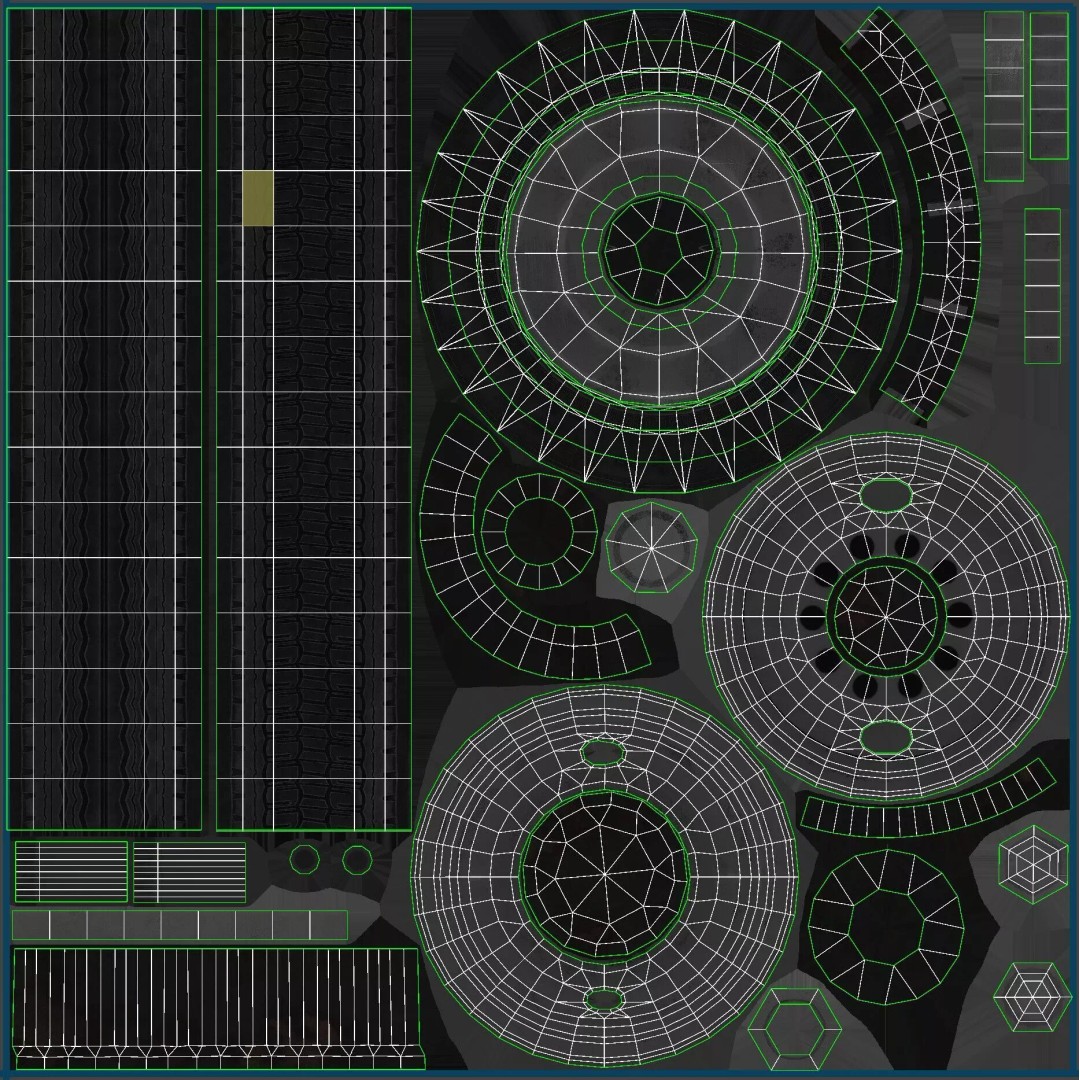
Task: Select the dark twelve-sided ring island
Action: 886,926
